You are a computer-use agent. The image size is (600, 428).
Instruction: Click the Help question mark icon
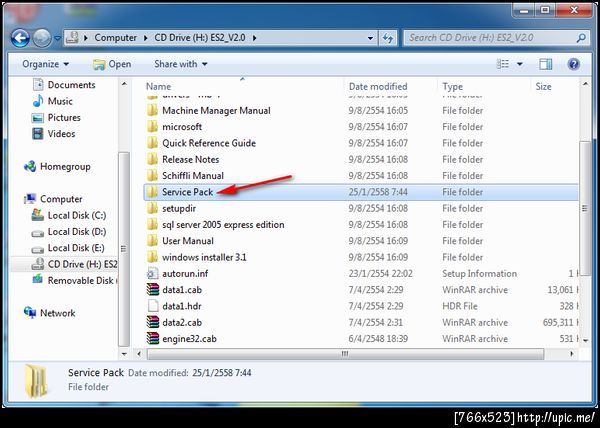click(x=573, y=64)
